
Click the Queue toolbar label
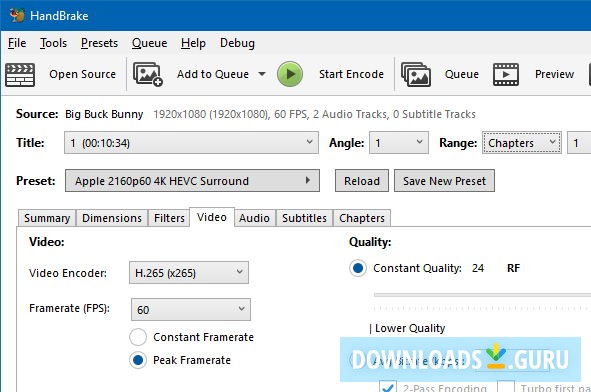[462, 74]
